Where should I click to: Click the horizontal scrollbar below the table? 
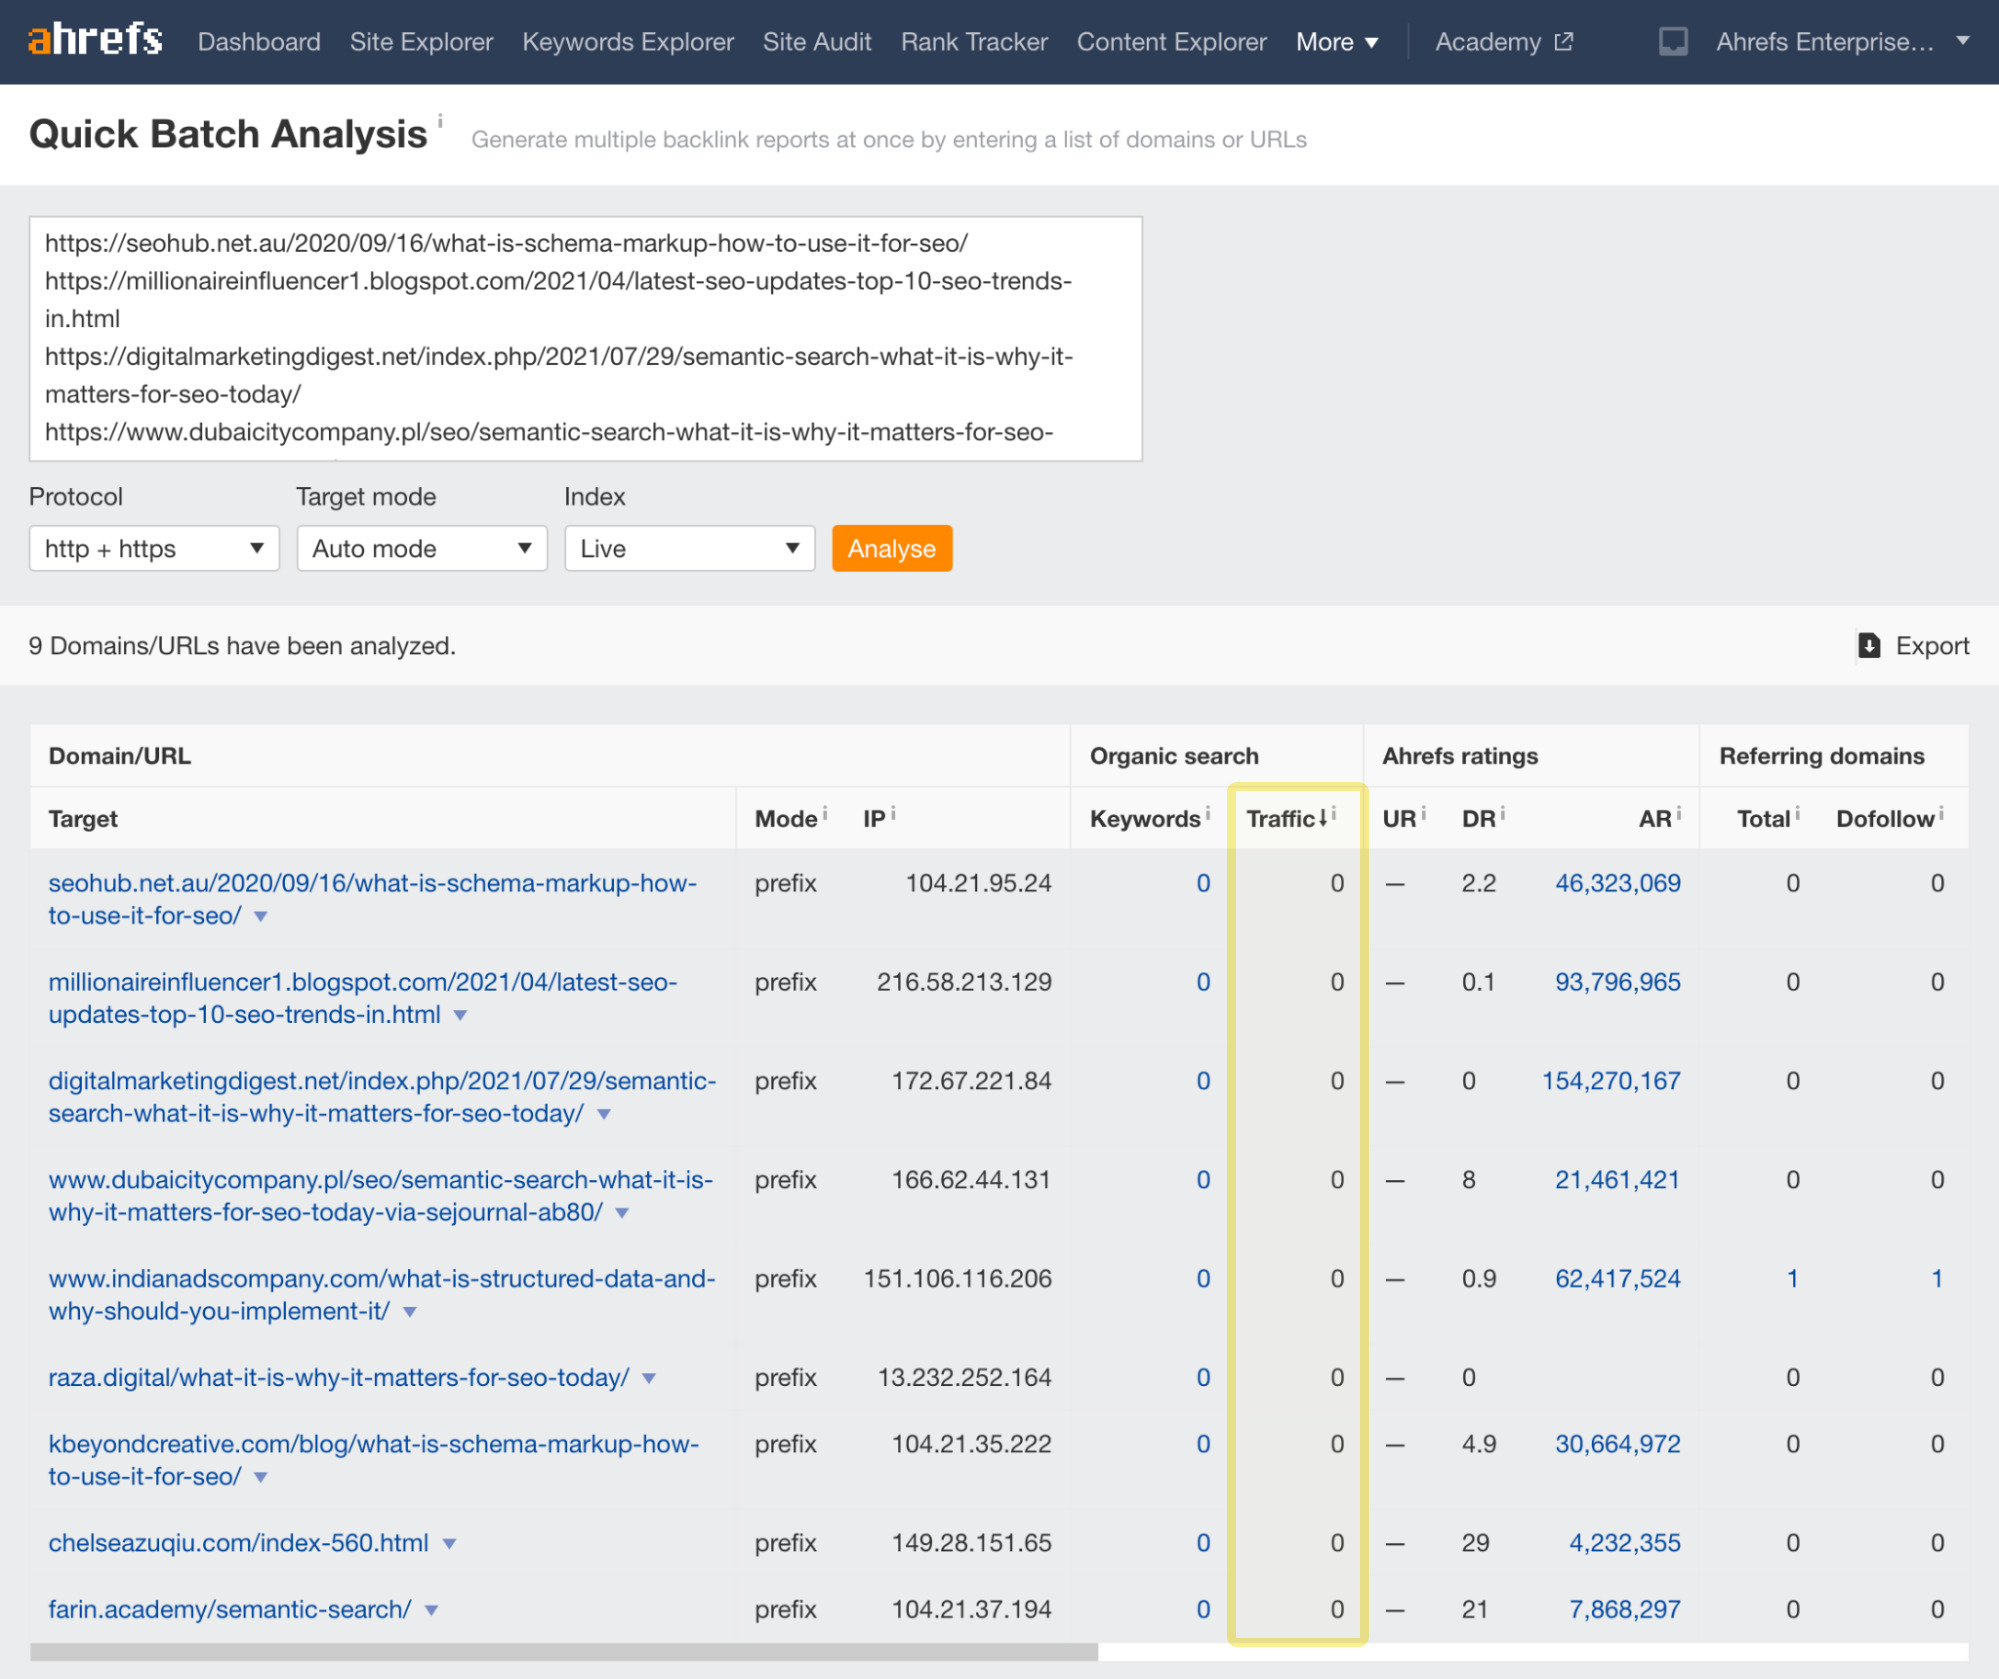(563, 1652)
